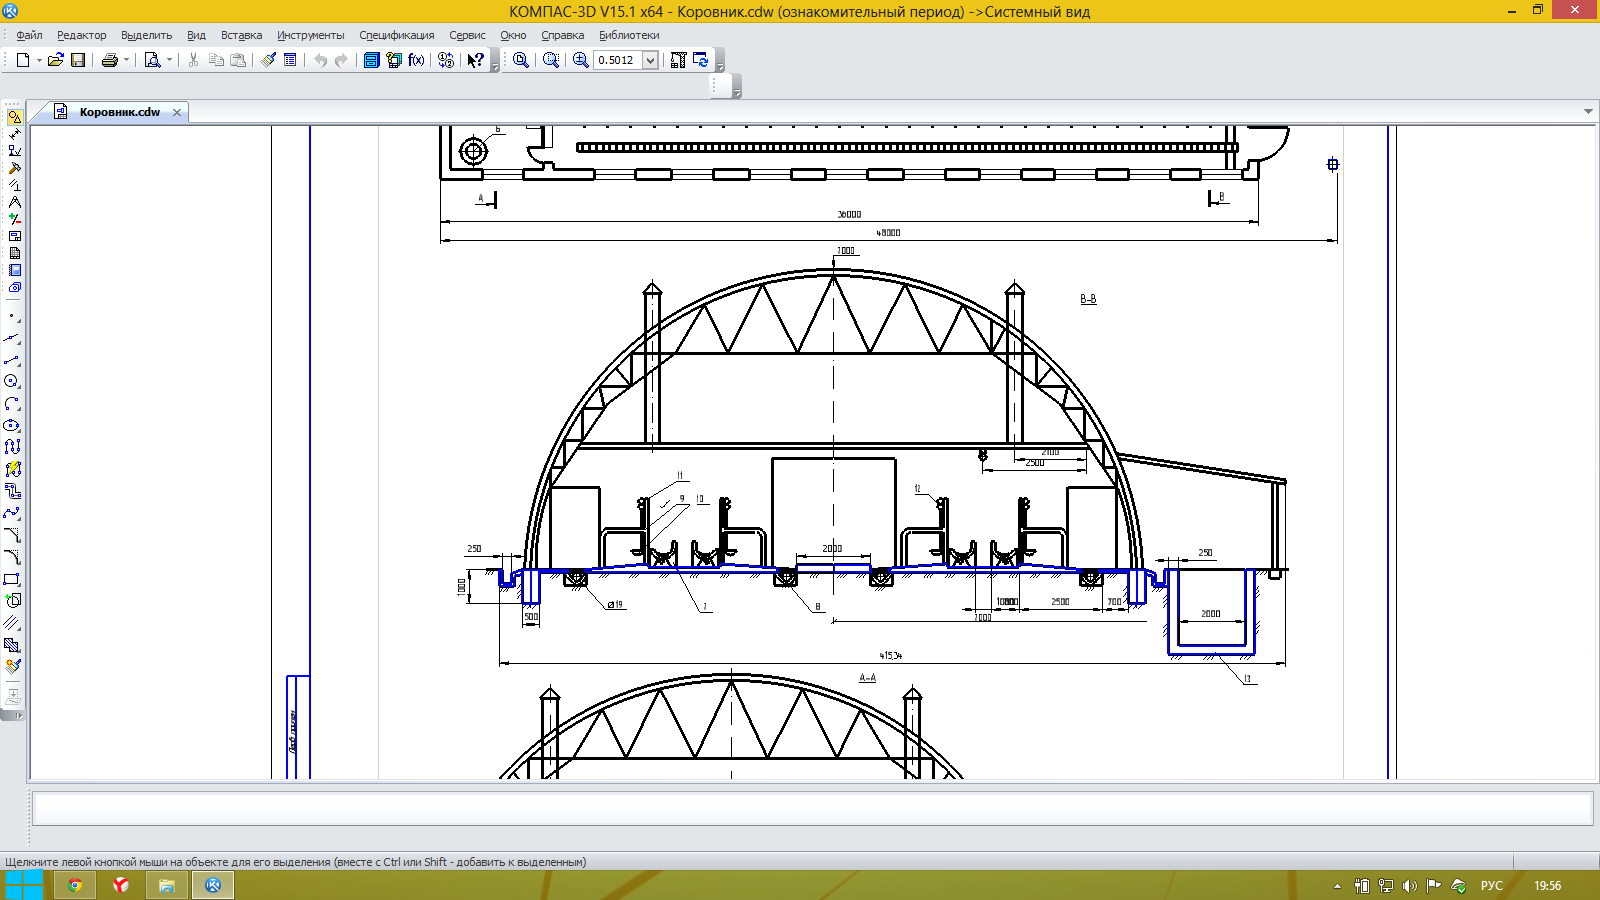Select the Fillet tool
The width and height of the screenshot is (1600, 900).
12,557
